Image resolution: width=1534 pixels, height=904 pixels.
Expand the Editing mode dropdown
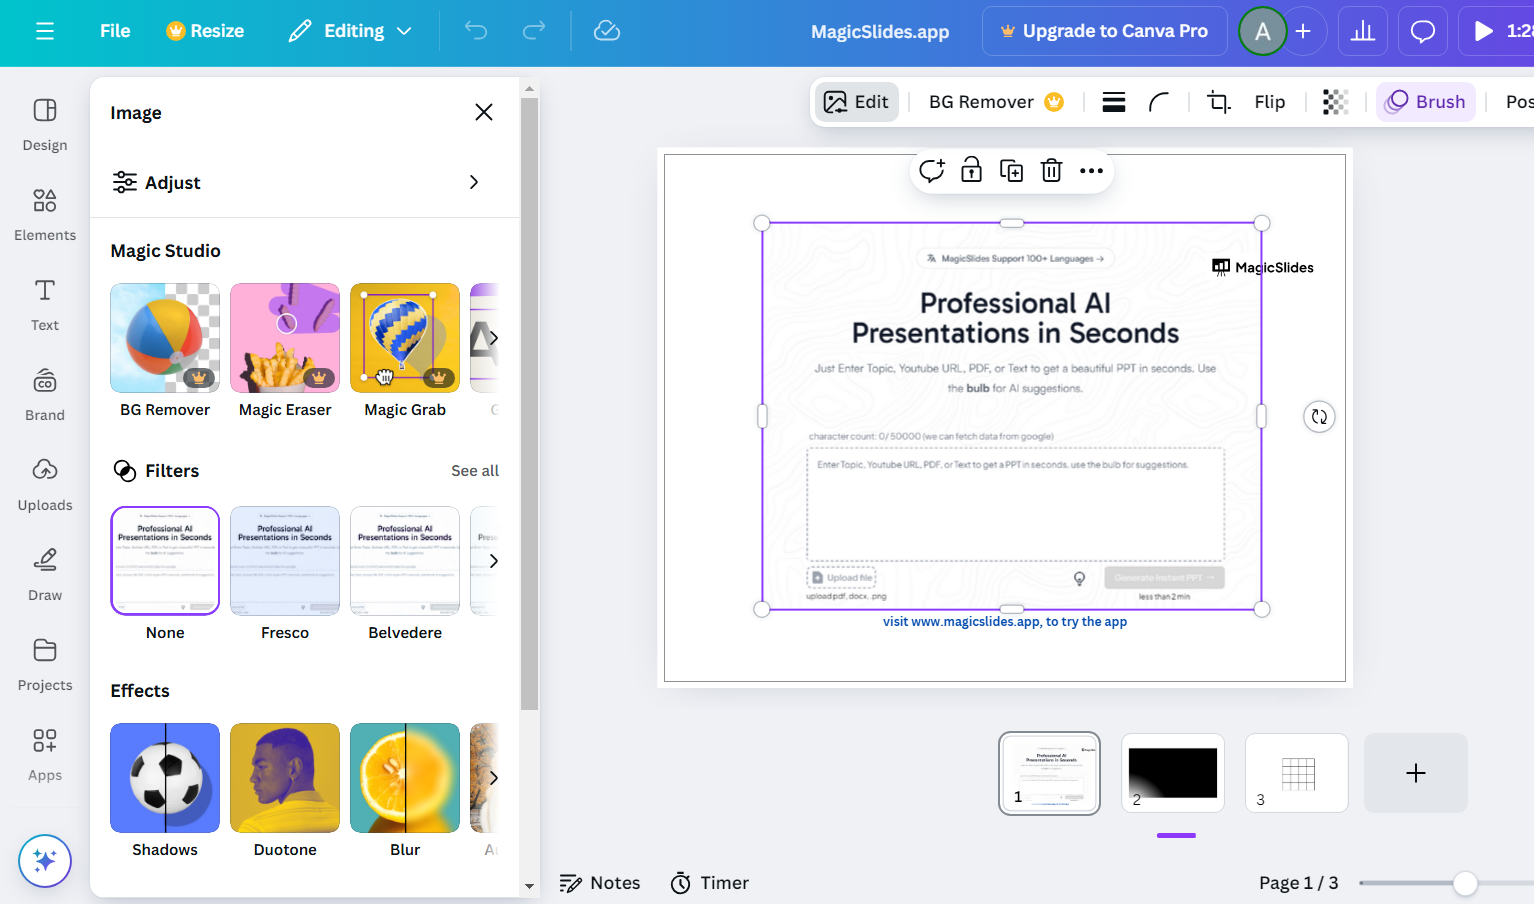350,31
